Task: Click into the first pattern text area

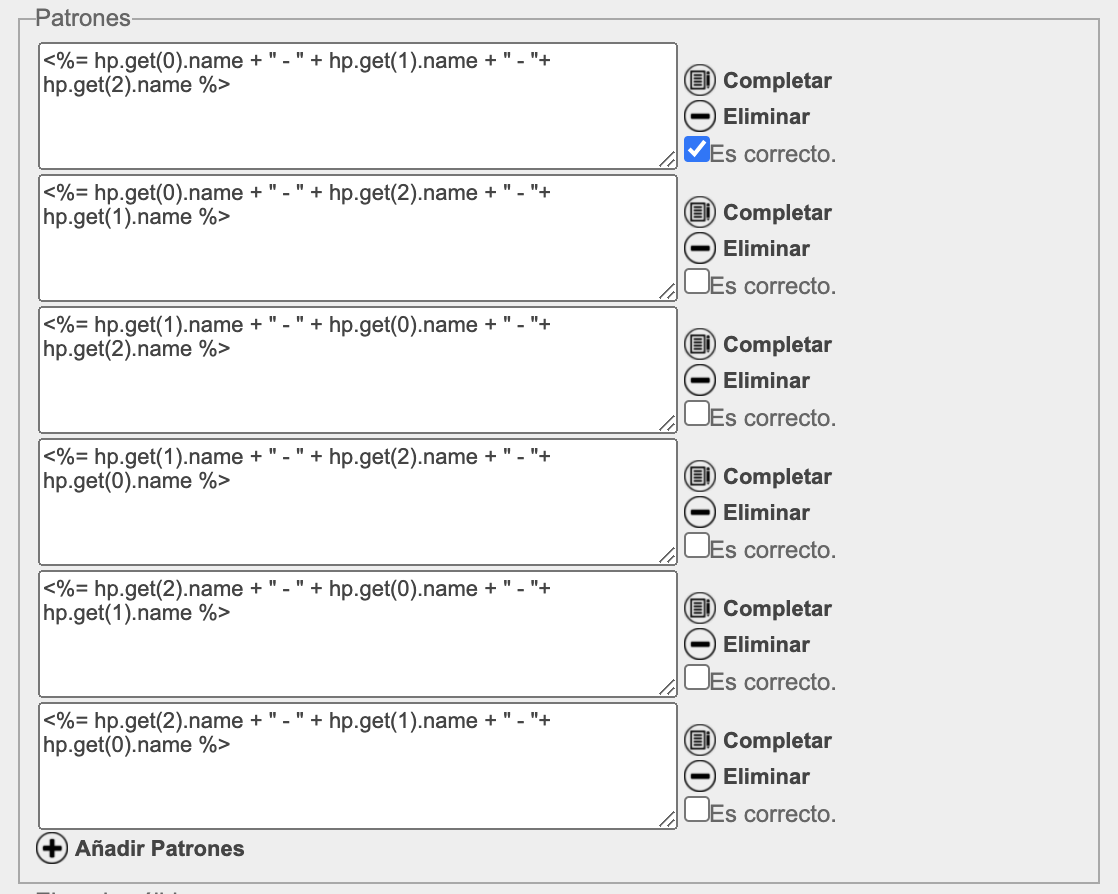Action: coord(357,125)
